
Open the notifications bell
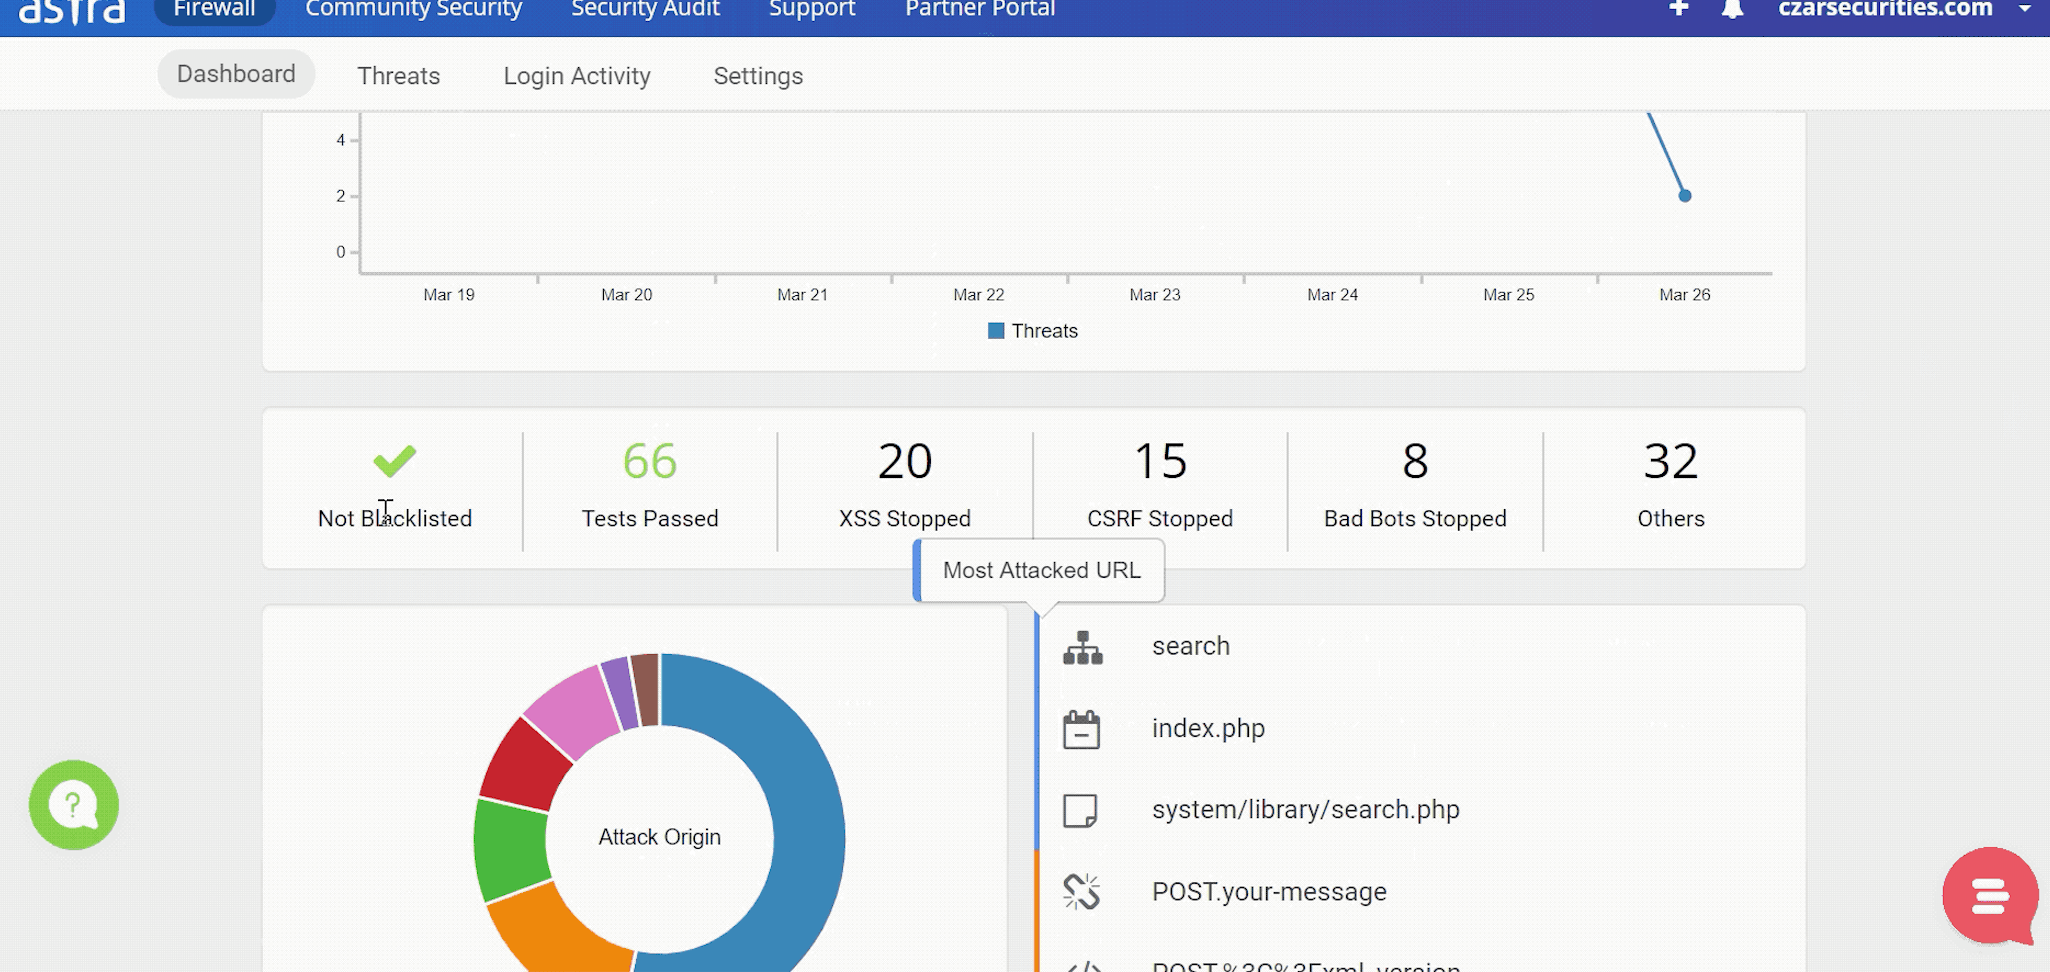coord(1732,8)
